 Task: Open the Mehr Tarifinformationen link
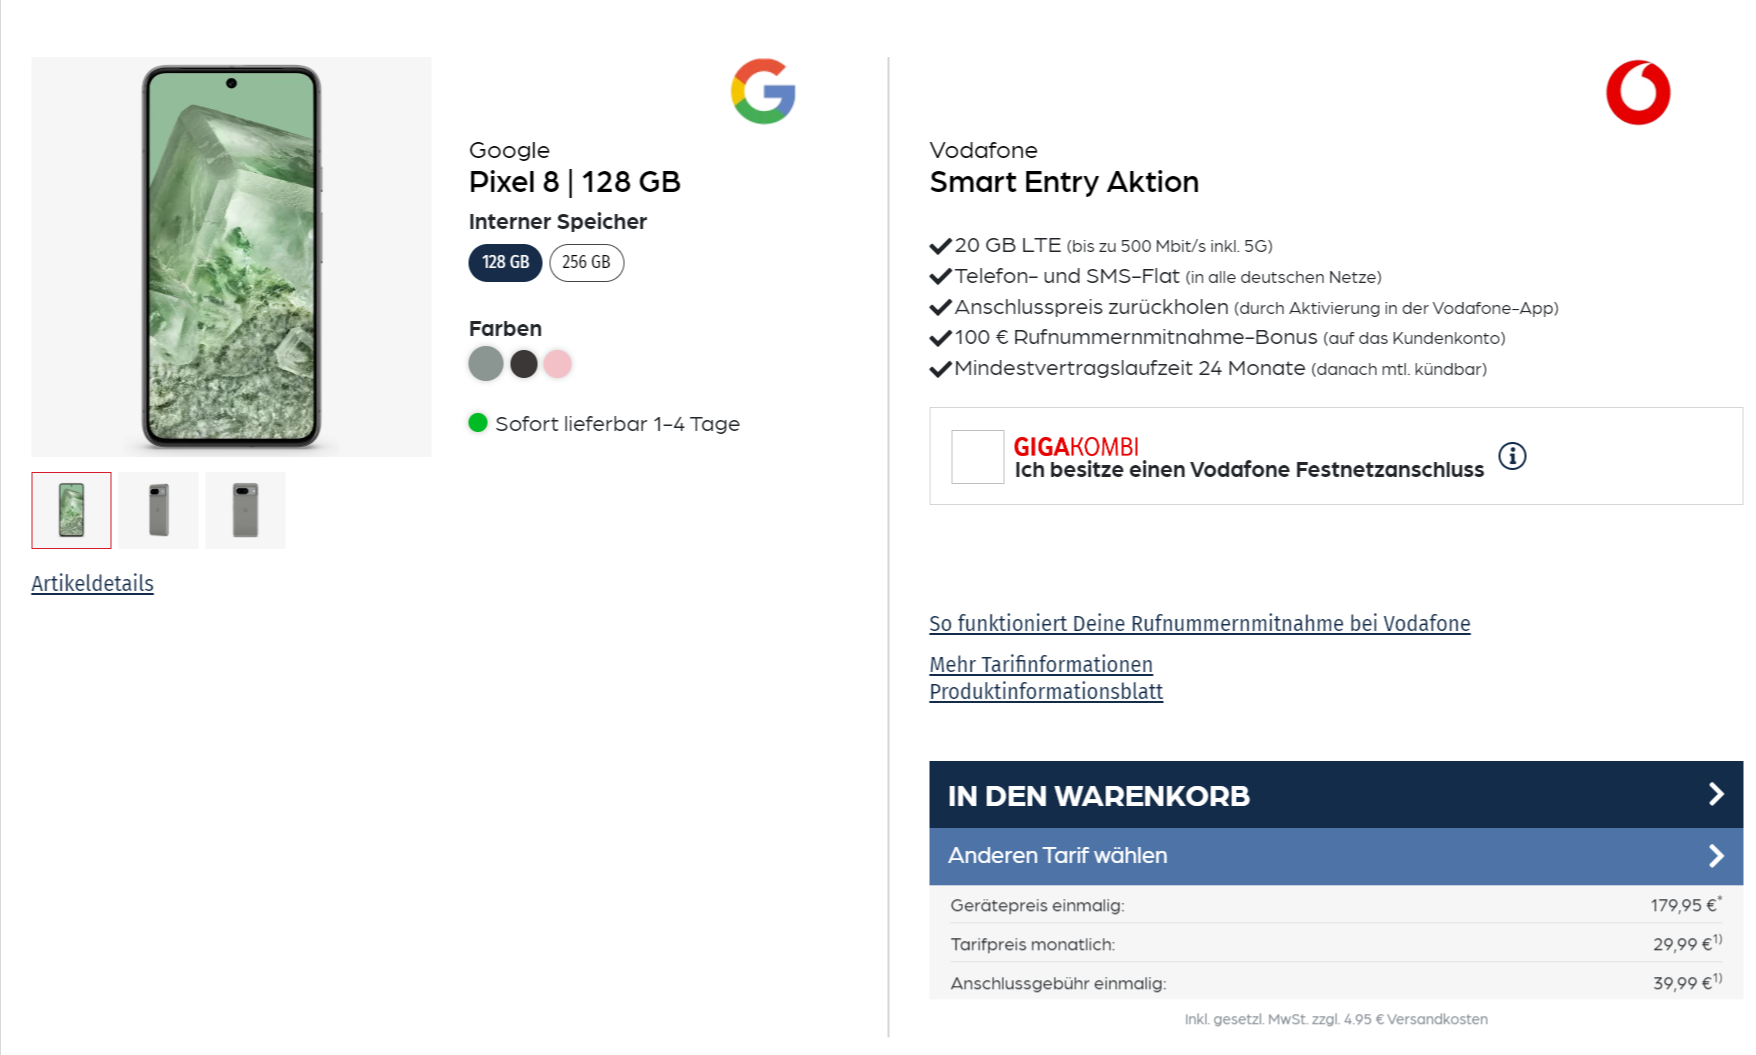[1040, 664]
